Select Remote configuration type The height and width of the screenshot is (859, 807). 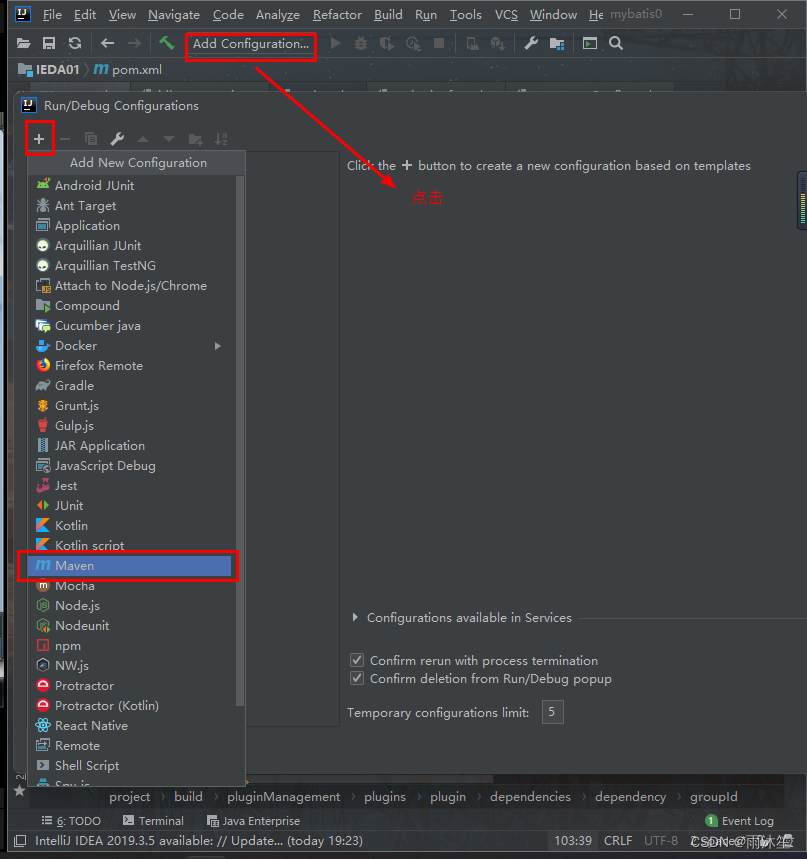[131, 746]
